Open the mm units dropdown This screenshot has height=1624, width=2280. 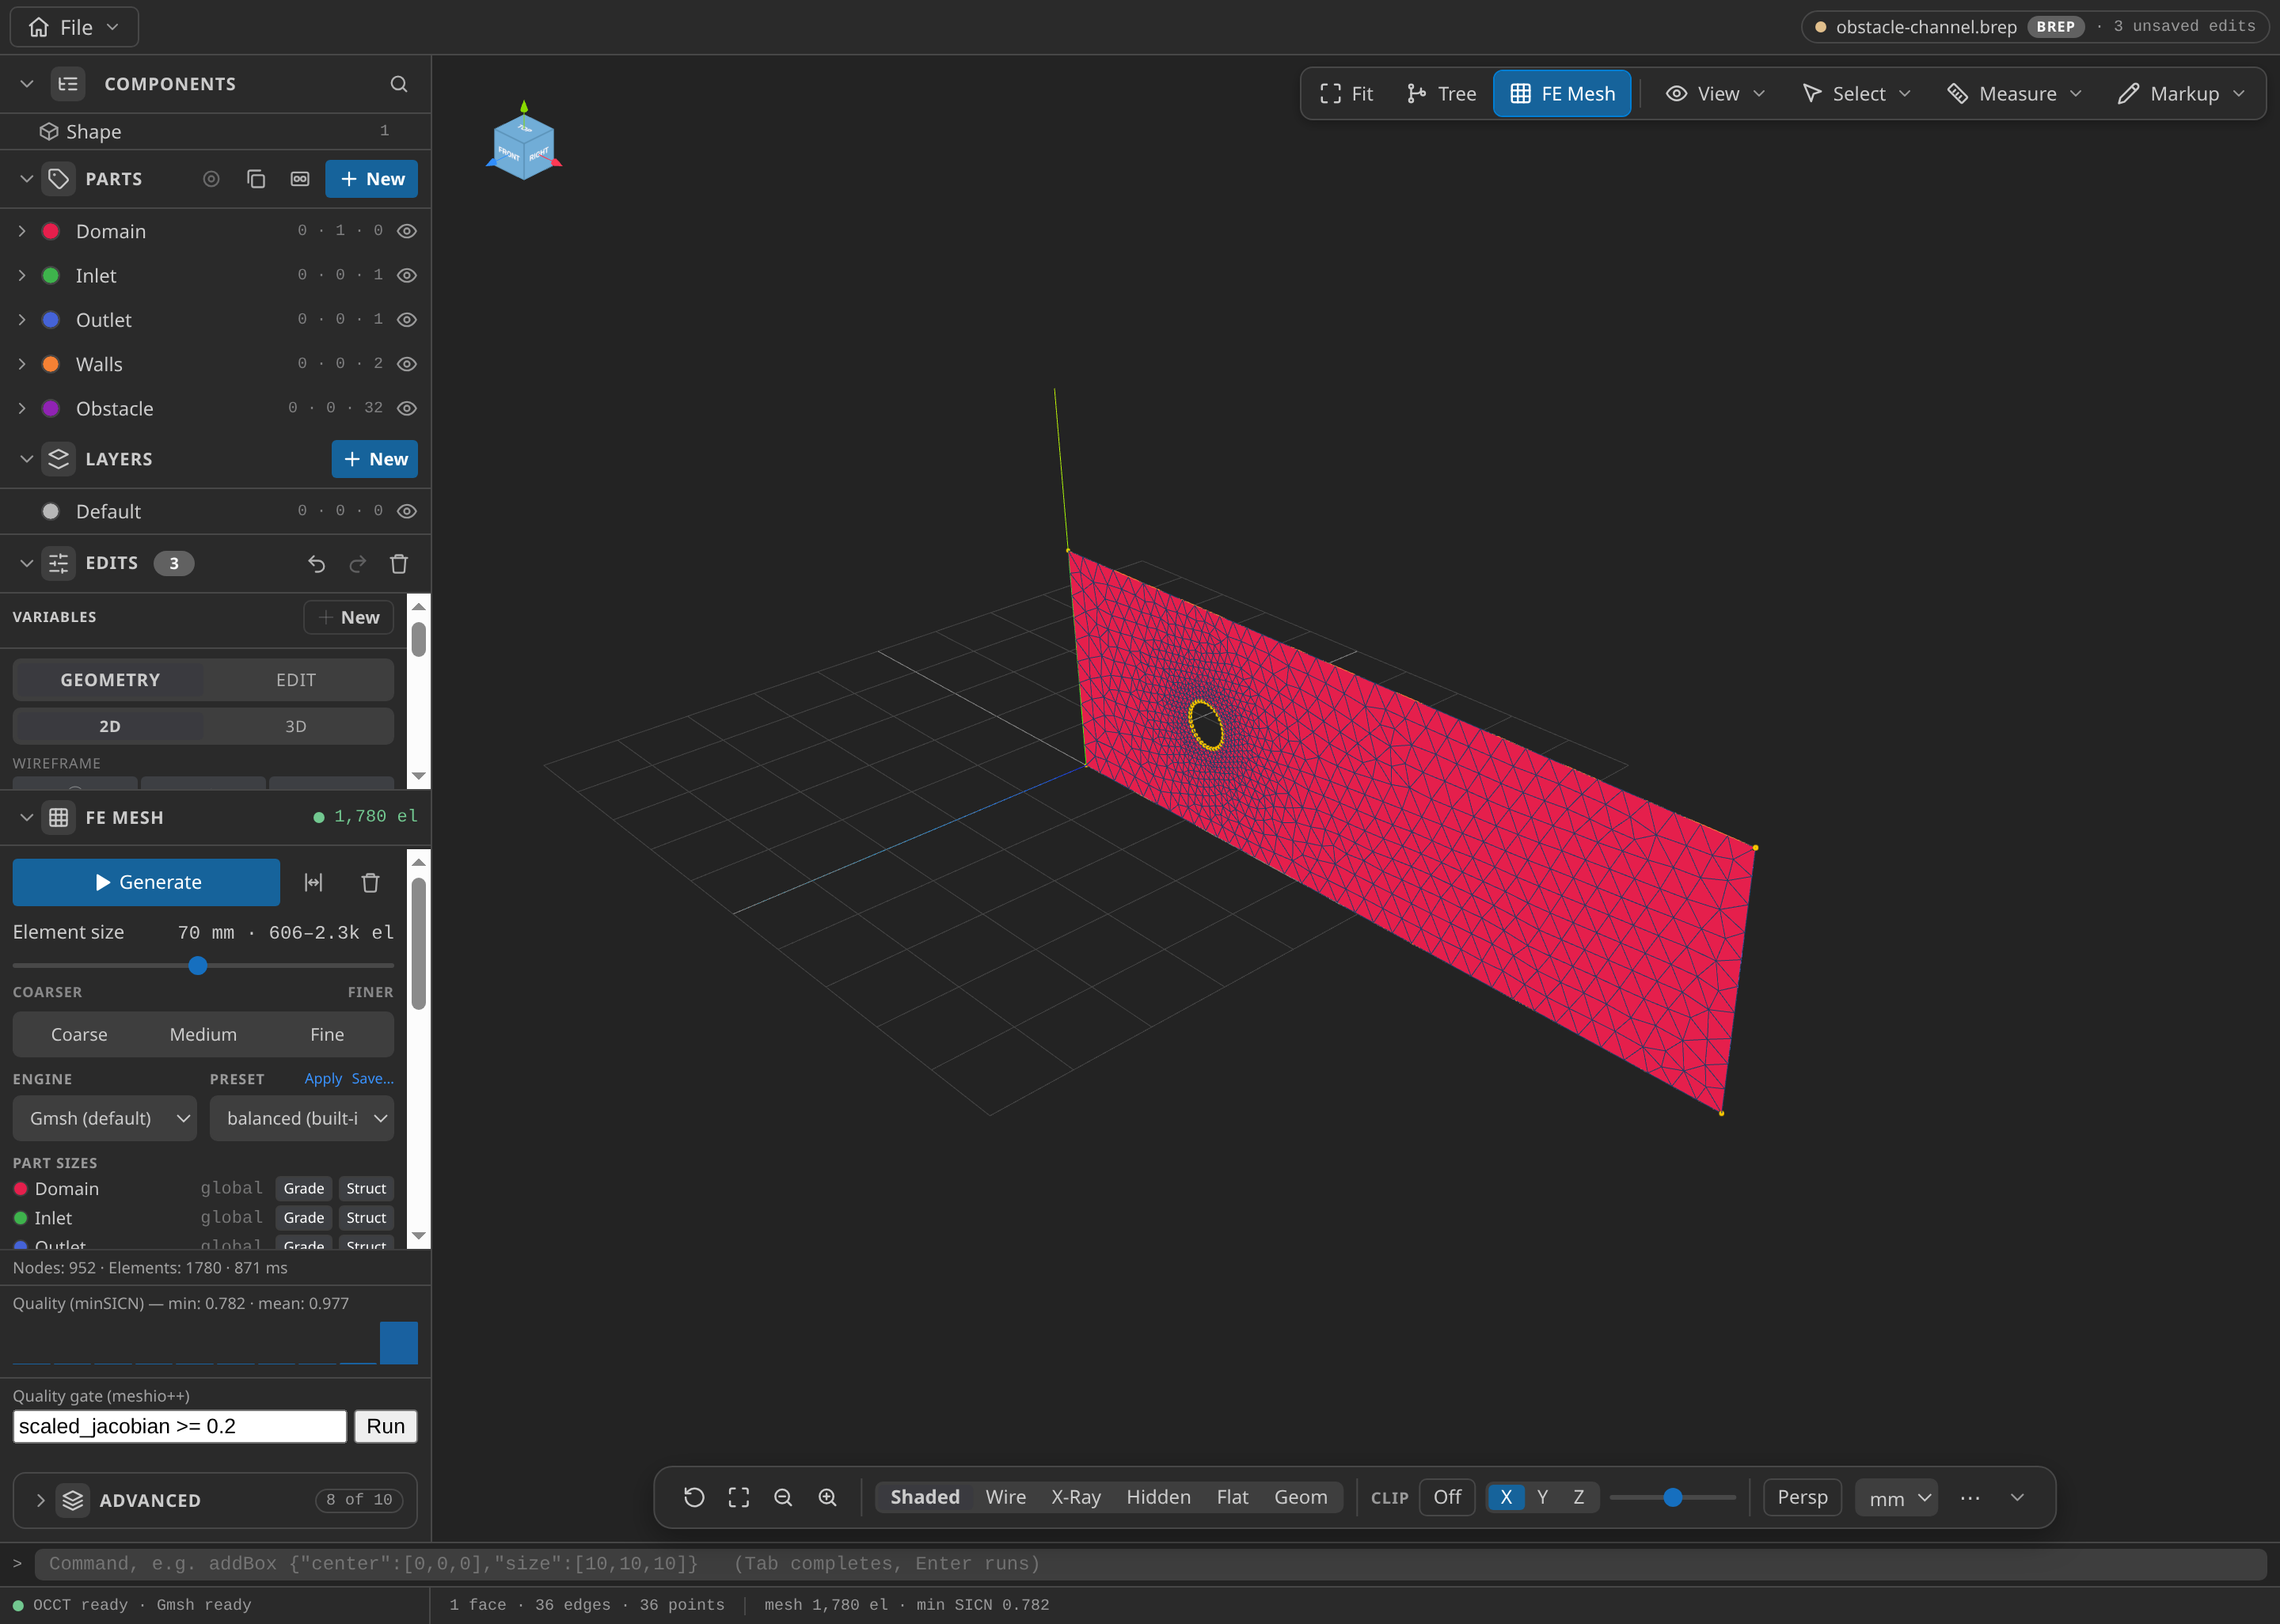[1896, 1498]
